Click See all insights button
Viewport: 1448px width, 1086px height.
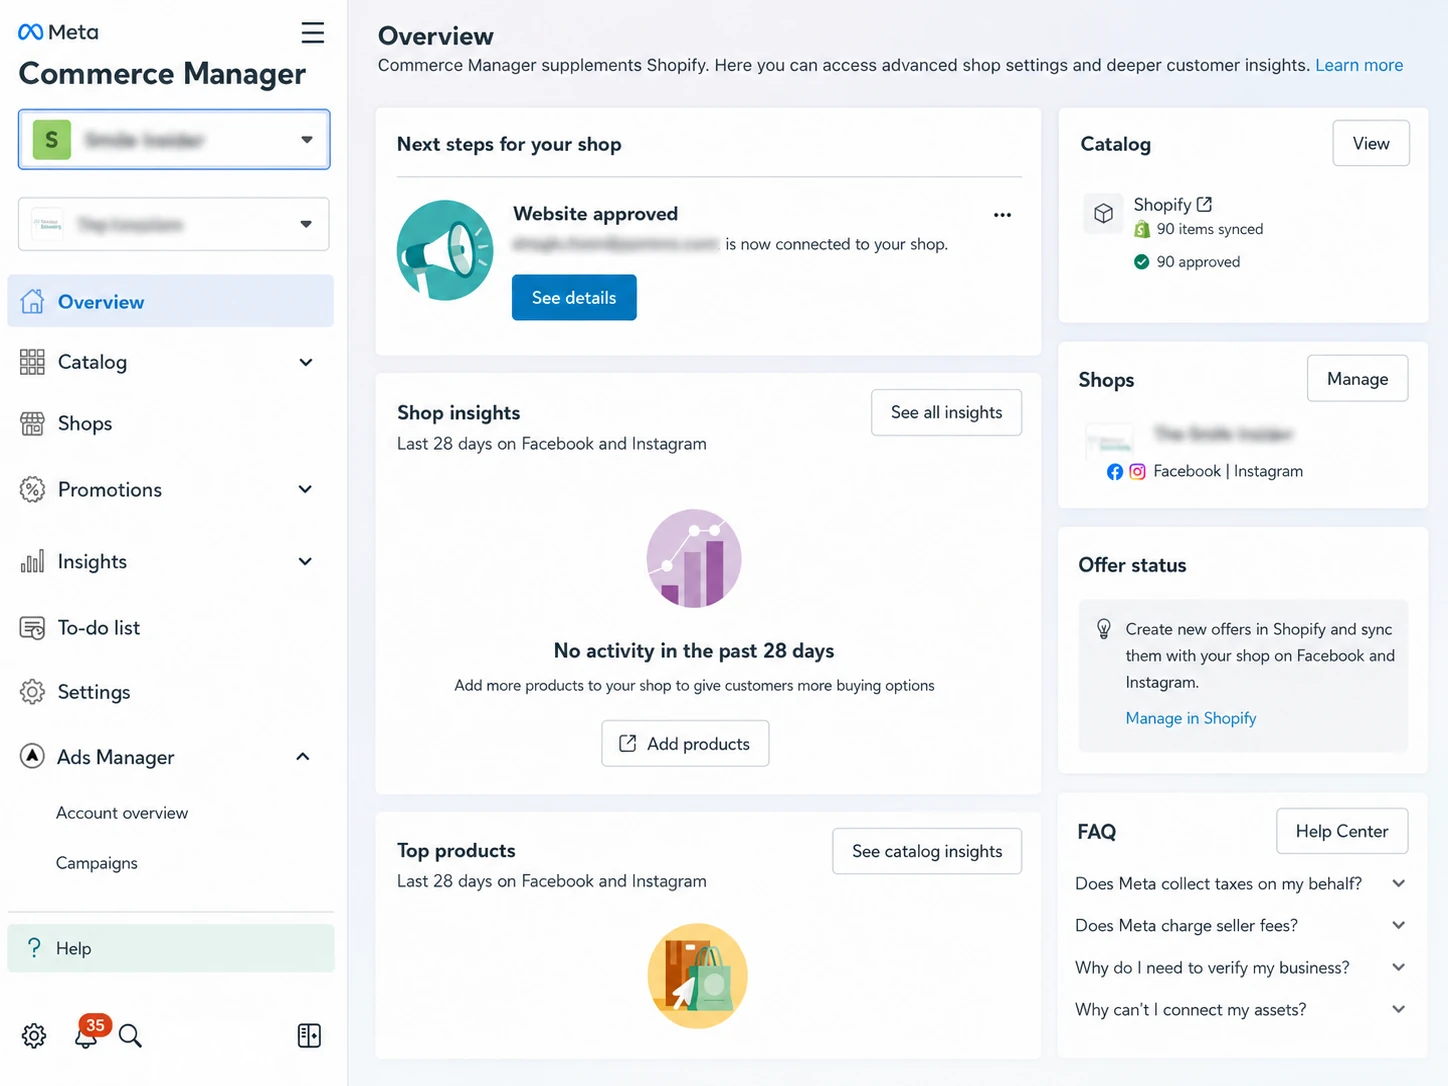coord(946,413)
